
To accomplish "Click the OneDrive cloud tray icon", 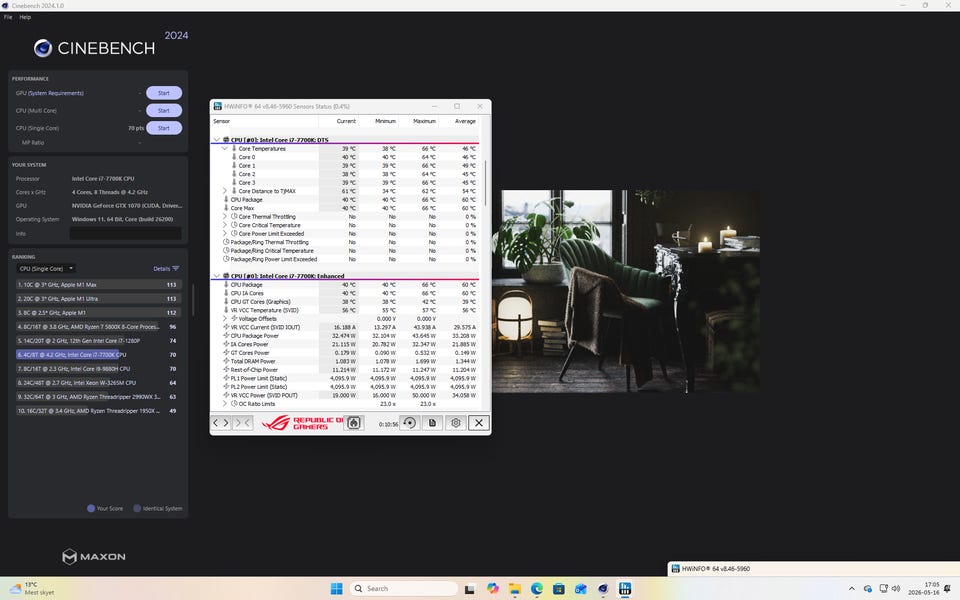I will (867, 588).
